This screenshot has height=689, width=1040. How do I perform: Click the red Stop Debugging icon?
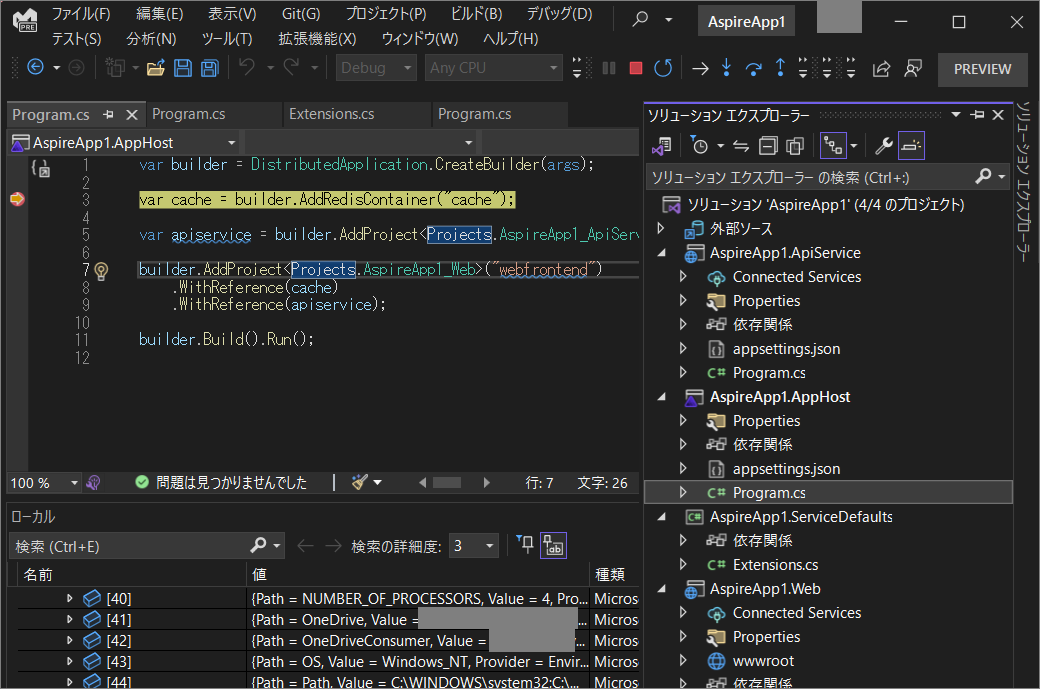[636, 68]
